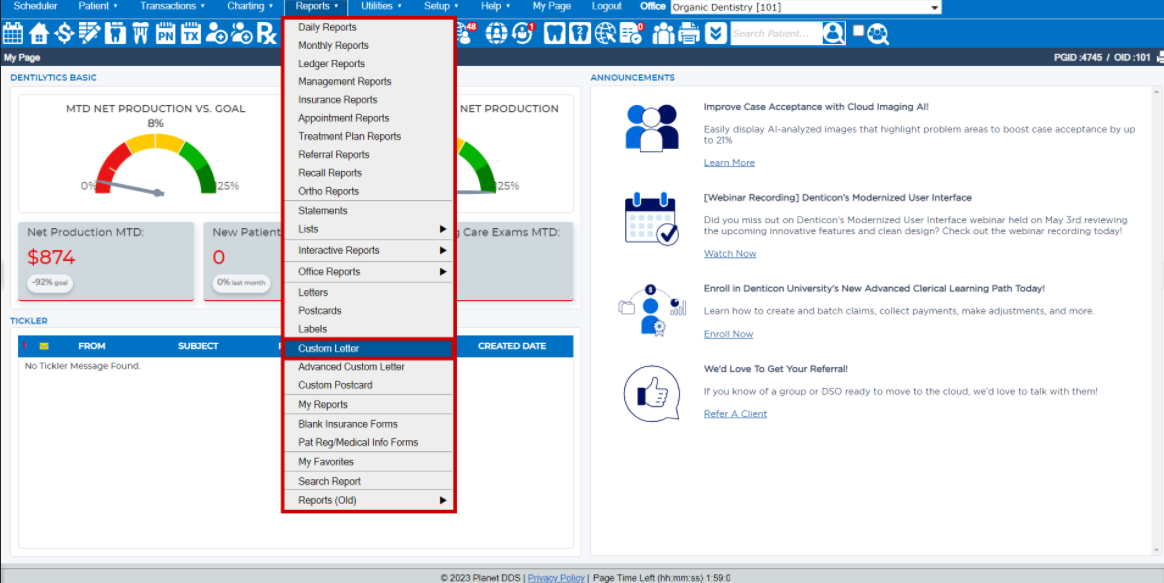Click the Net Production MTD $874 card
Viewport: 1164px width, 583px height.
(106, 261)
